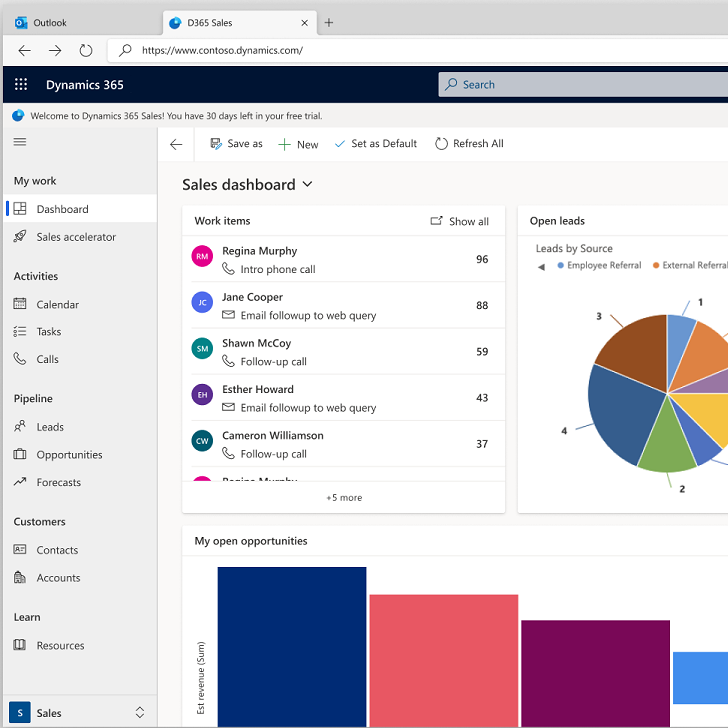Click the SM avatar for Shawn McCoy
Image resolution: width=728 pixels, height=728 pixels.
click(x=202, y=348)
